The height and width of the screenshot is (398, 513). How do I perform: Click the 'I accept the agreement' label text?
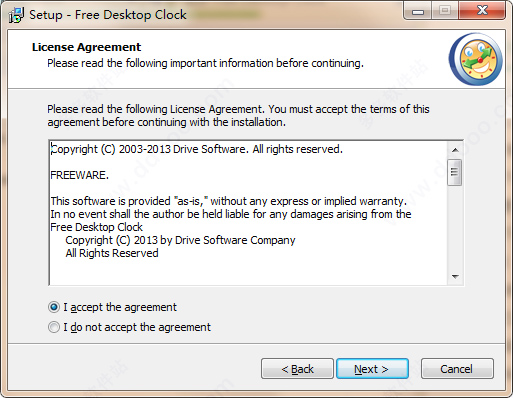click(120, 307)
